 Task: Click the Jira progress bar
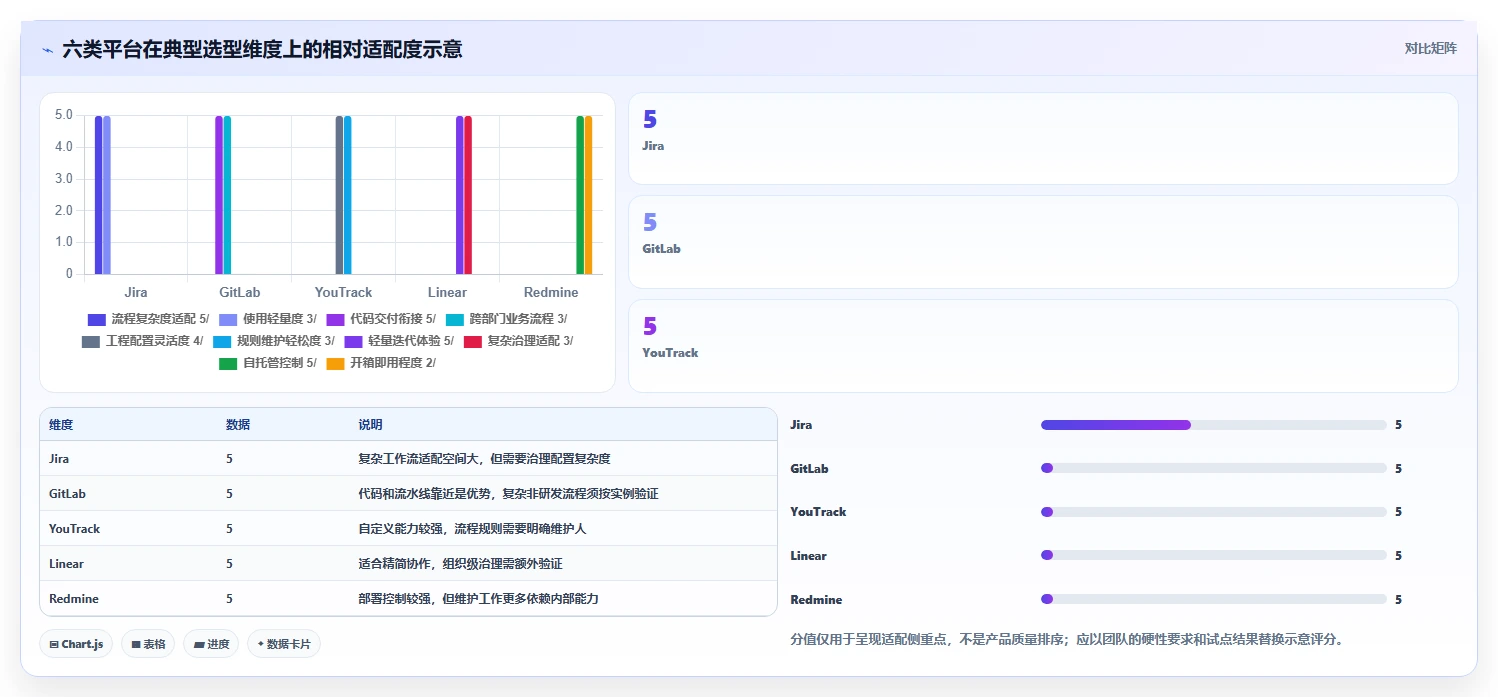(1213, 425)
